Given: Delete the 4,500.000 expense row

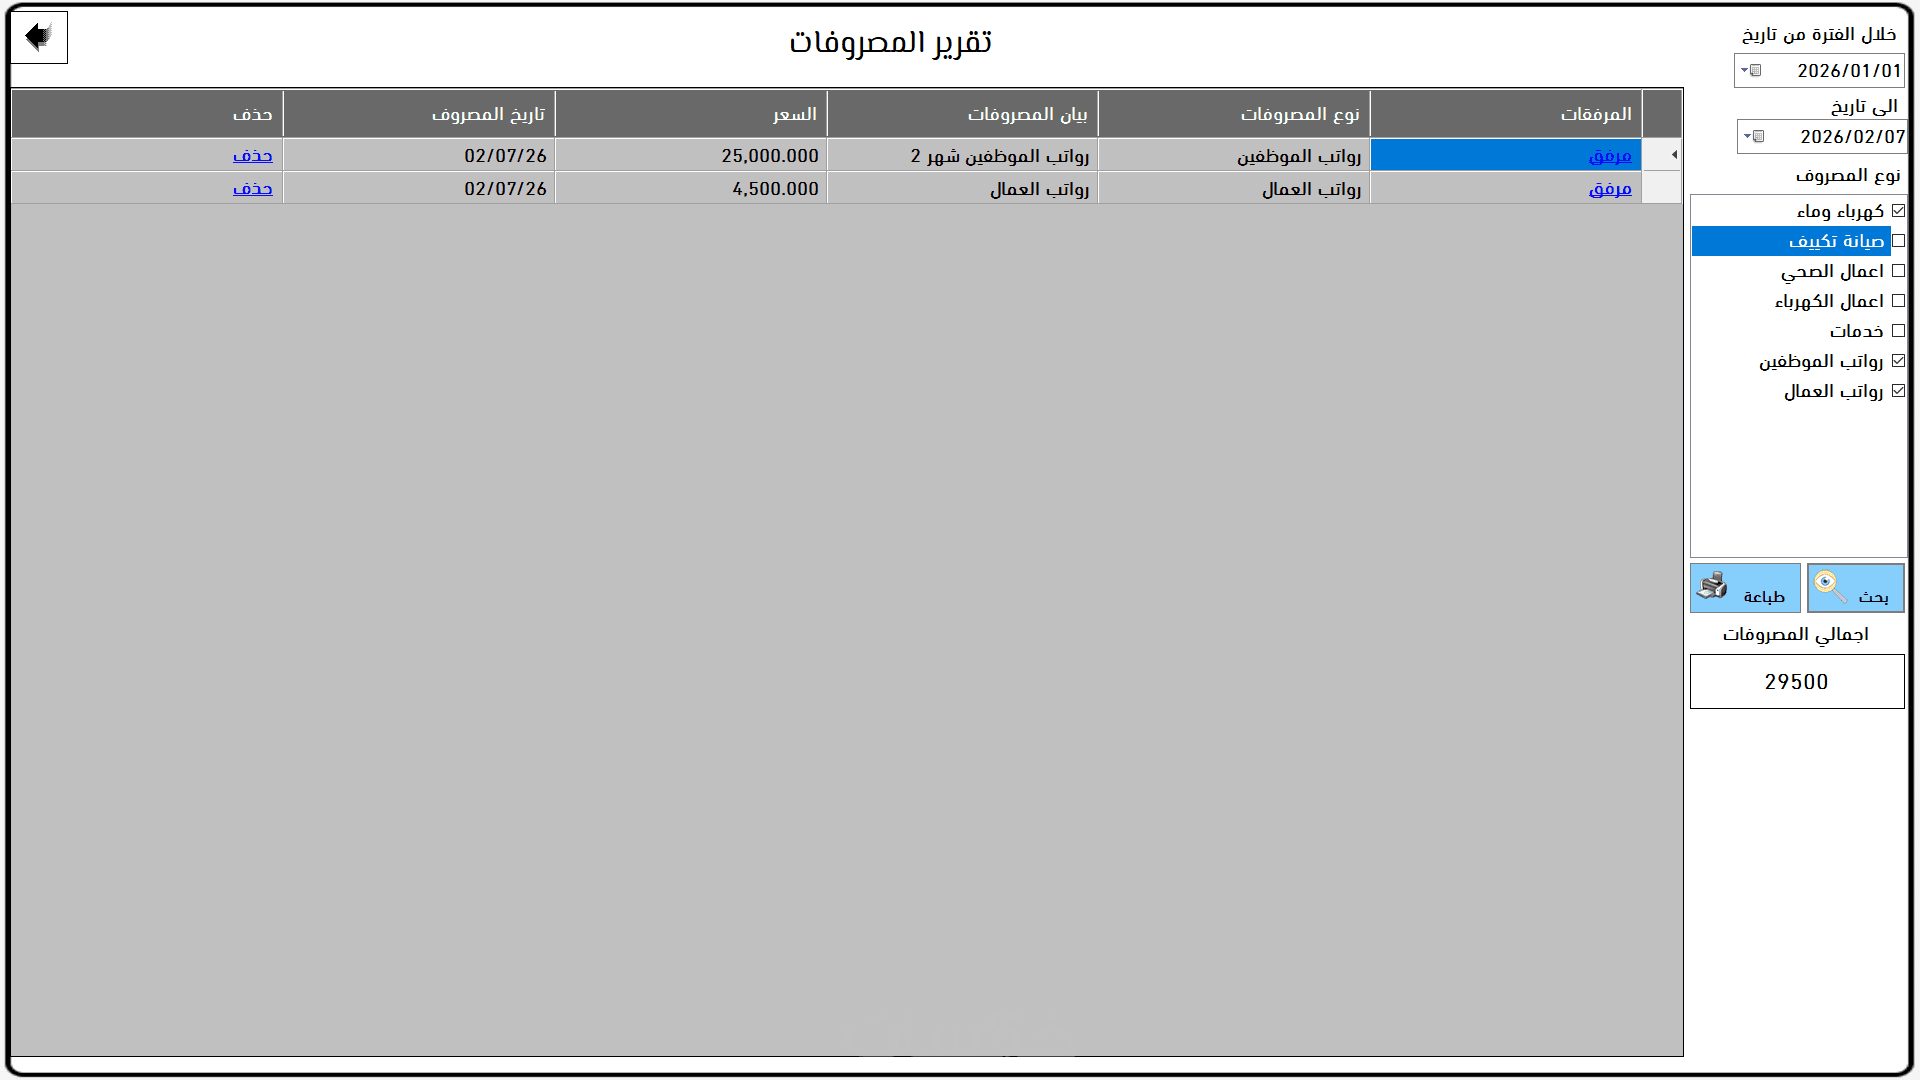Looking at the screenshot, I should point(252,189).
